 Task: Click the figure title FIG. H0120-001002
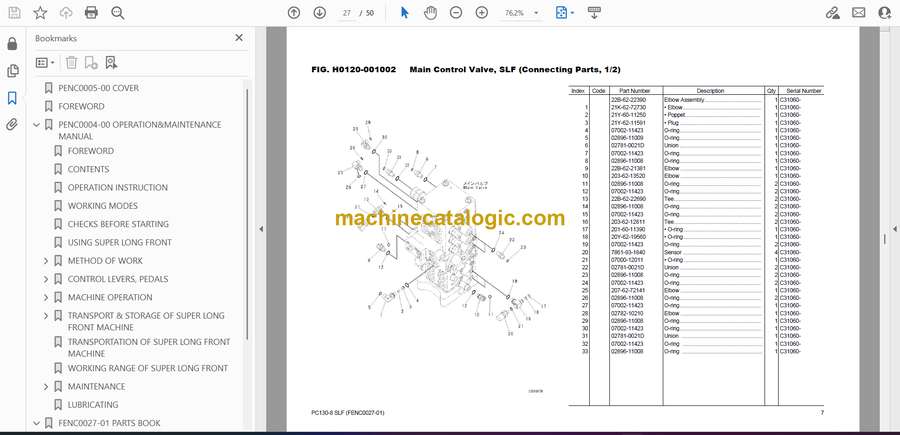click(x=354, y=69)
